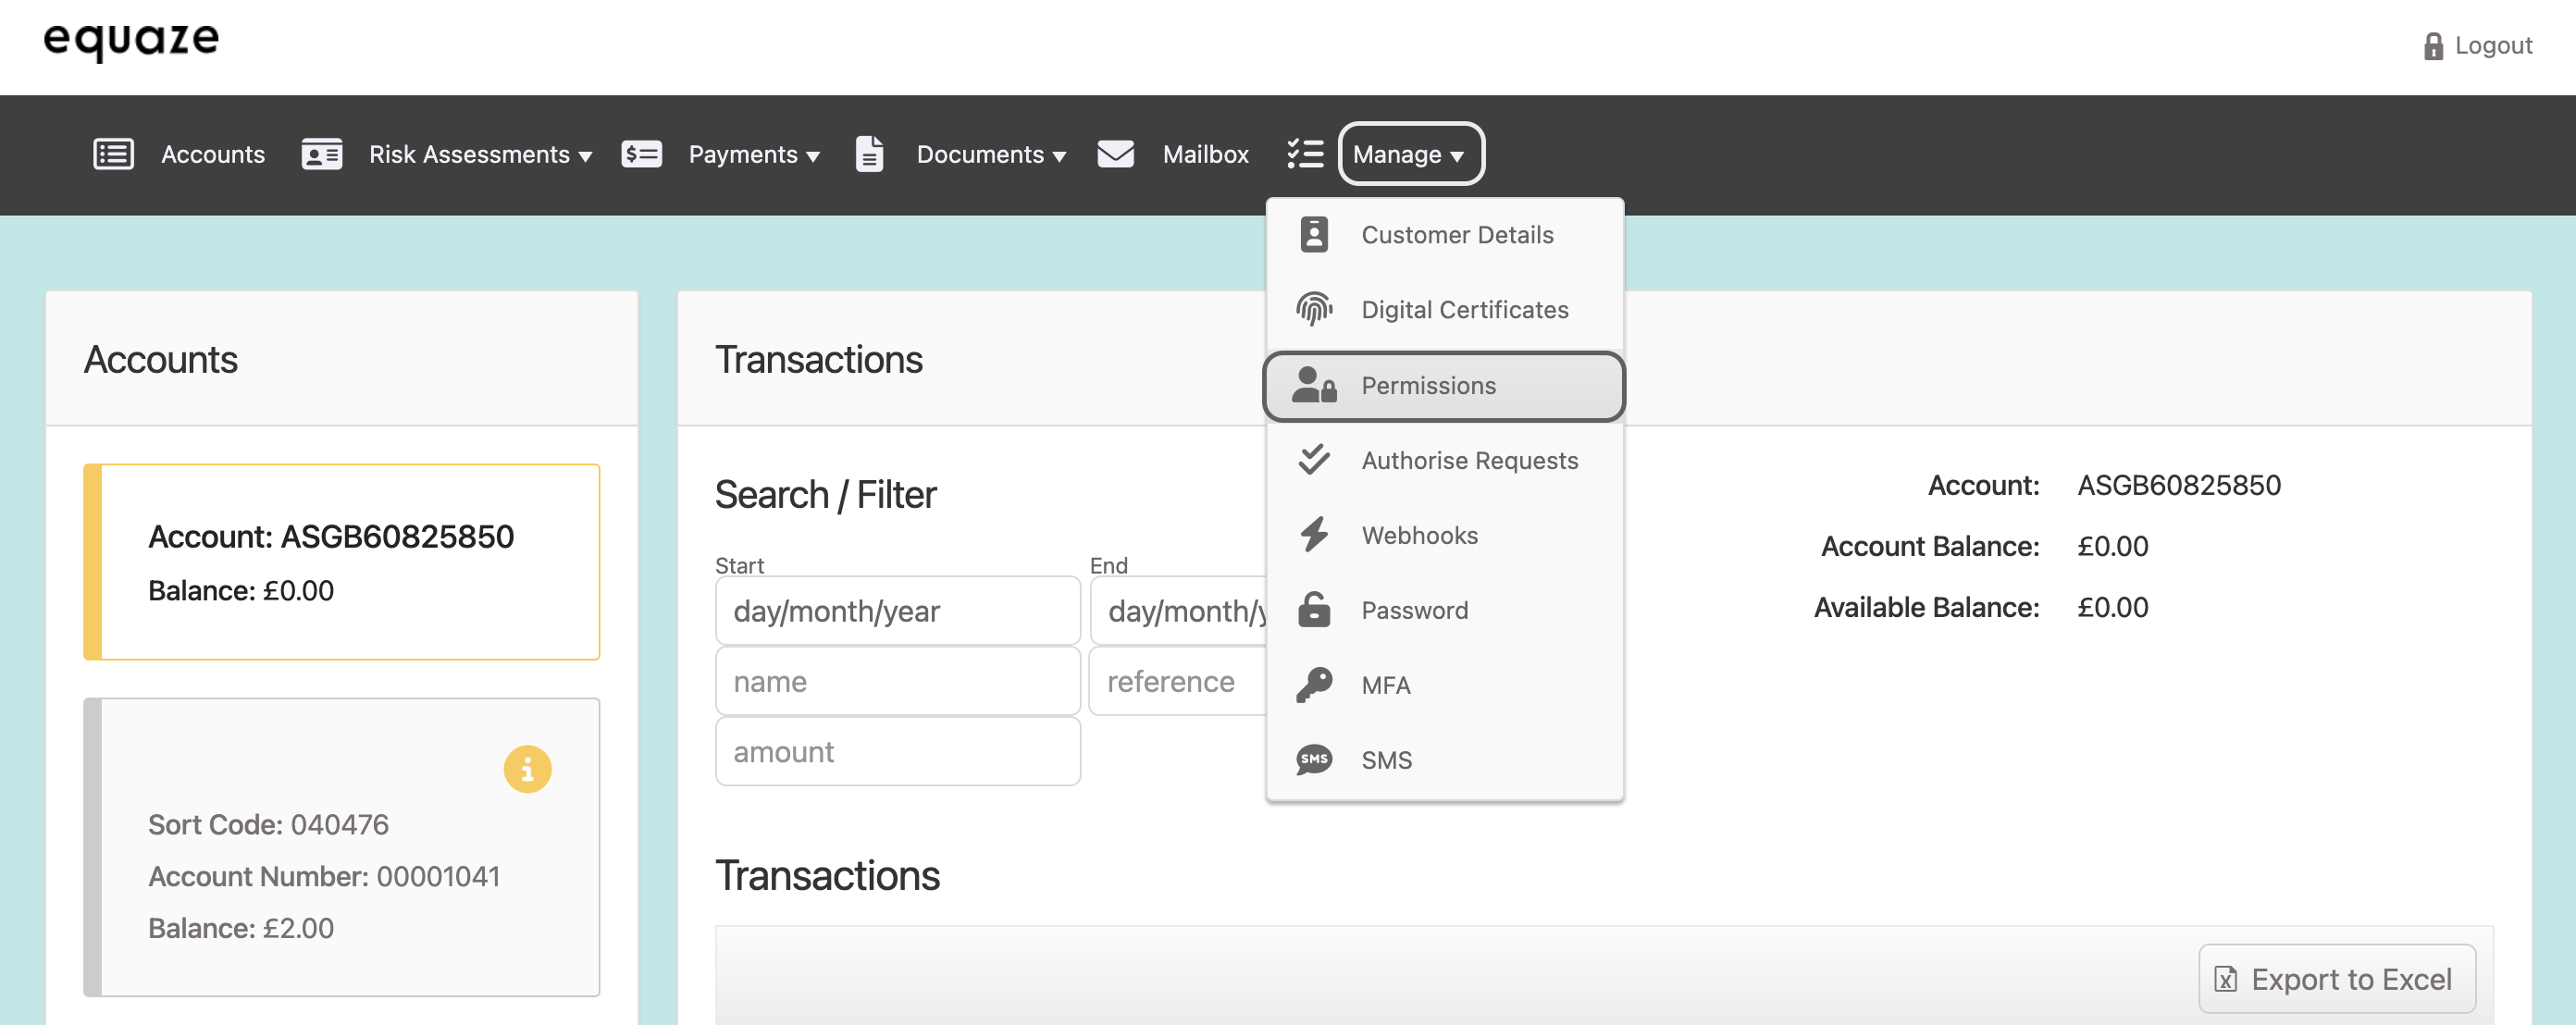This screenshot has height=1025, width=2576.
Task: Choose Authorise Requests menu entry
Action: pos(1468,460)
